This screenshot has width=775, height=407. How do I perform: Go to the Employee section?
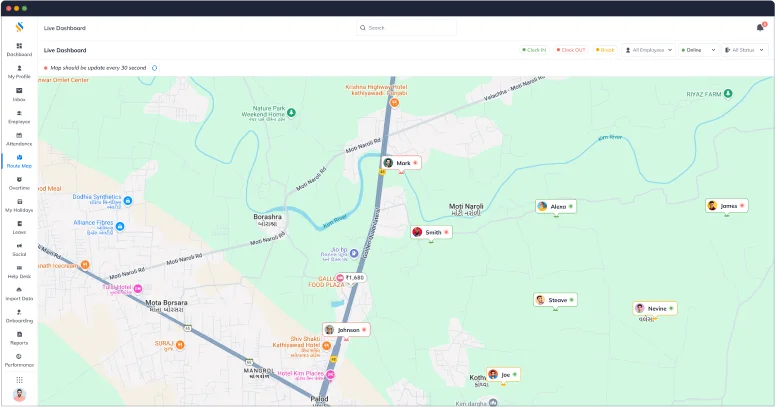(19, 117)
